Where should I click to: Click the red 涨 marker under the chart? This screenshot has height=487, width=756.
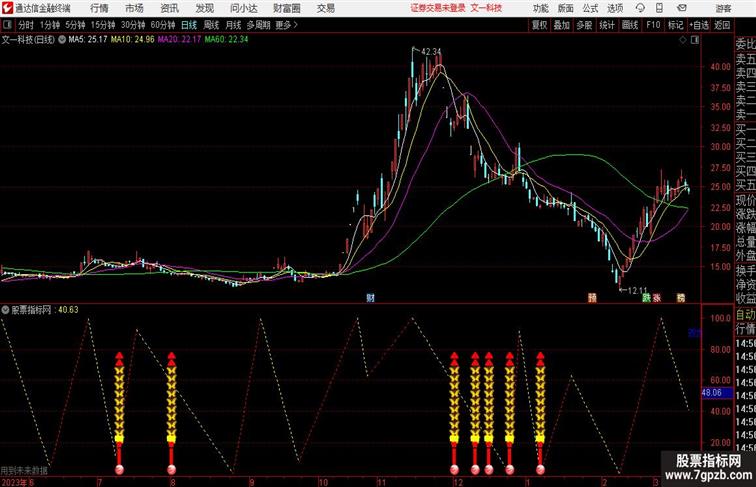(657, 298)
